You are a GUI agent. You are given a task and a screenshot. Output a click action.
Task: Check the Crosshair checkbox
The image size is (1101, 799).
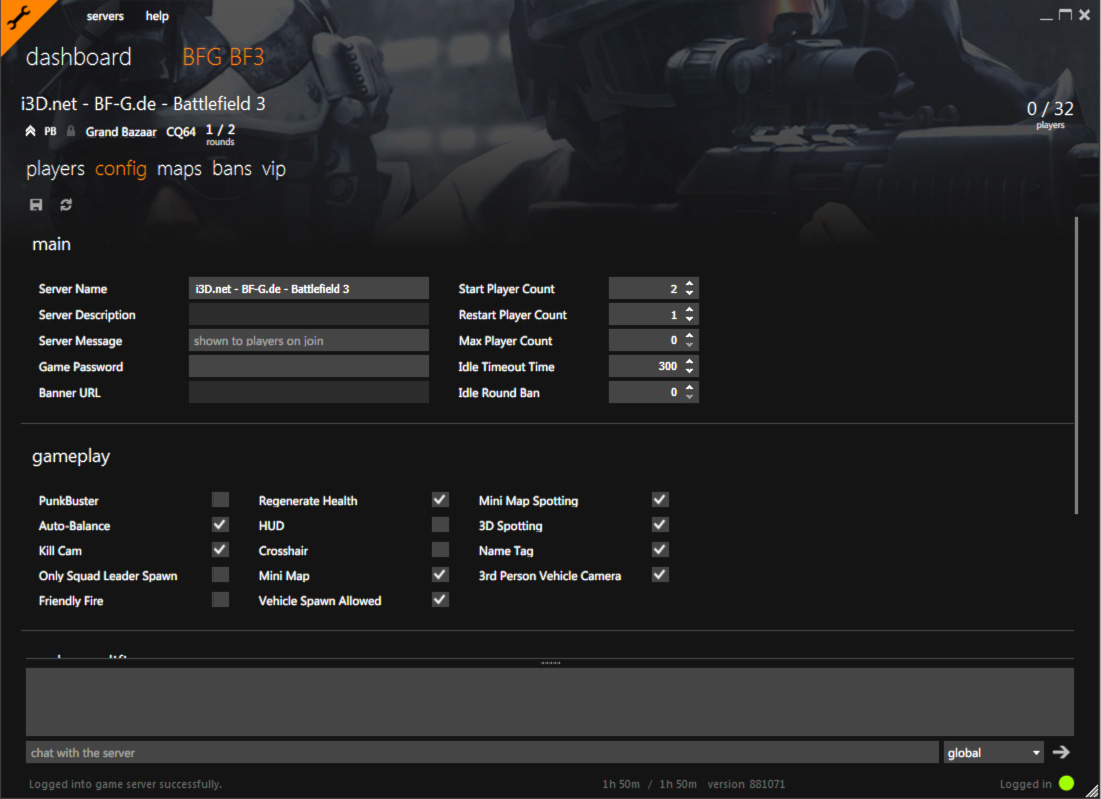click(440, 550)
